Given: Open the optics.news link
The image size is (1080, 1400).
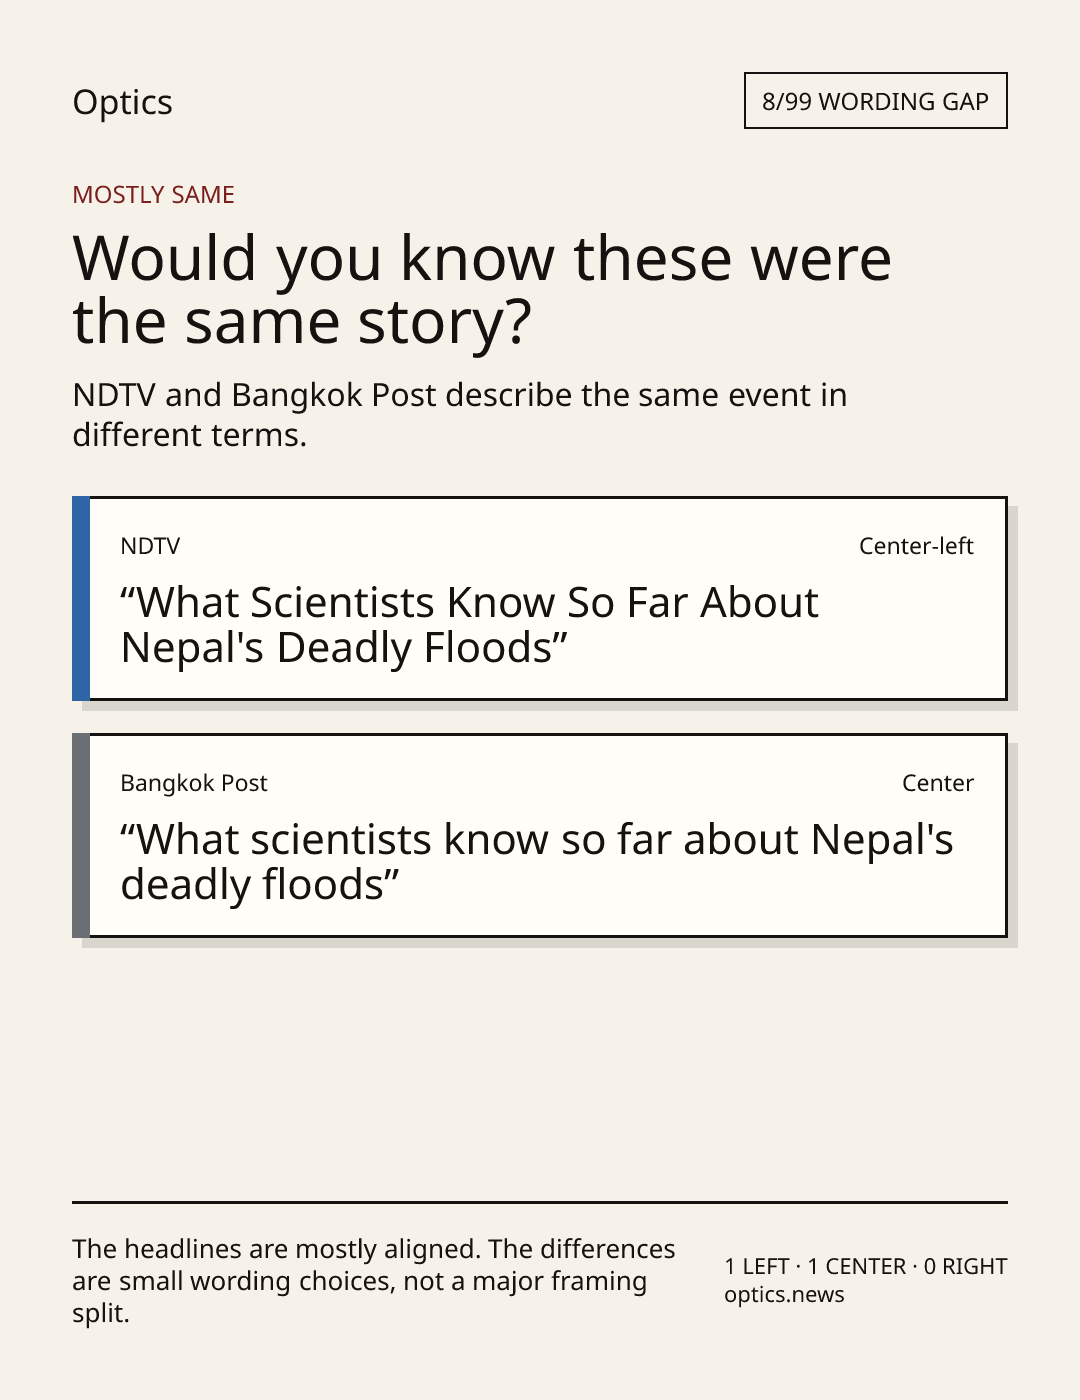Looking at the screenshot, I should point(784,1295).
